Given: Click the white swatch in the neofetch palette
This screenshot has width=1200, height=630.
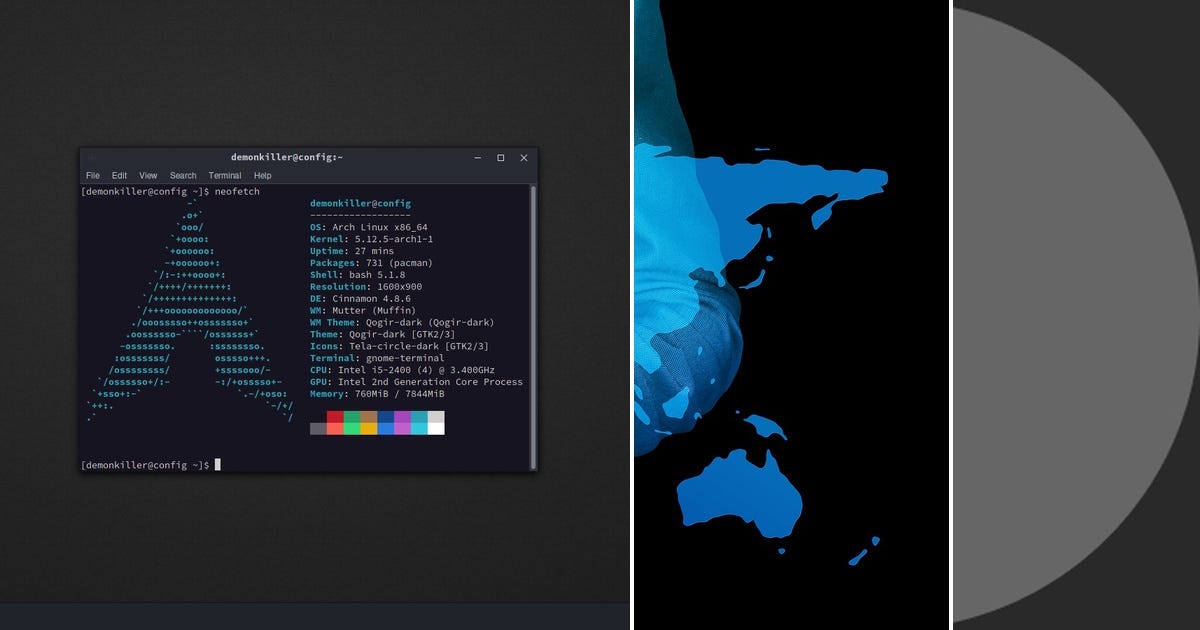Looking at the screenshot, I should pyautogui.click(x=437, y=424).
